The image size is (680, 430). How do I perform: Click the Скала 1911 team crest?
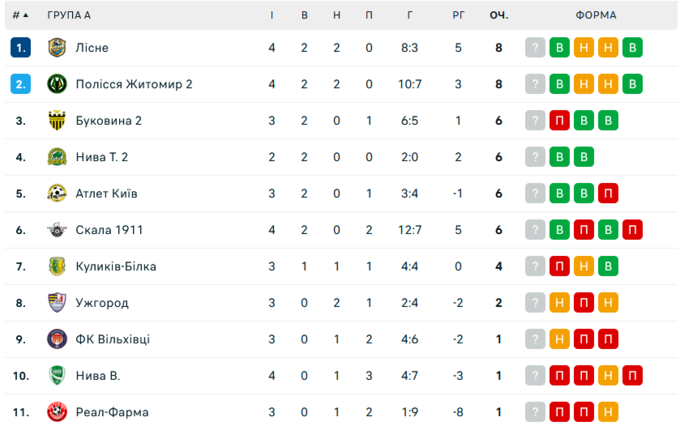click(x=57, y=230)
